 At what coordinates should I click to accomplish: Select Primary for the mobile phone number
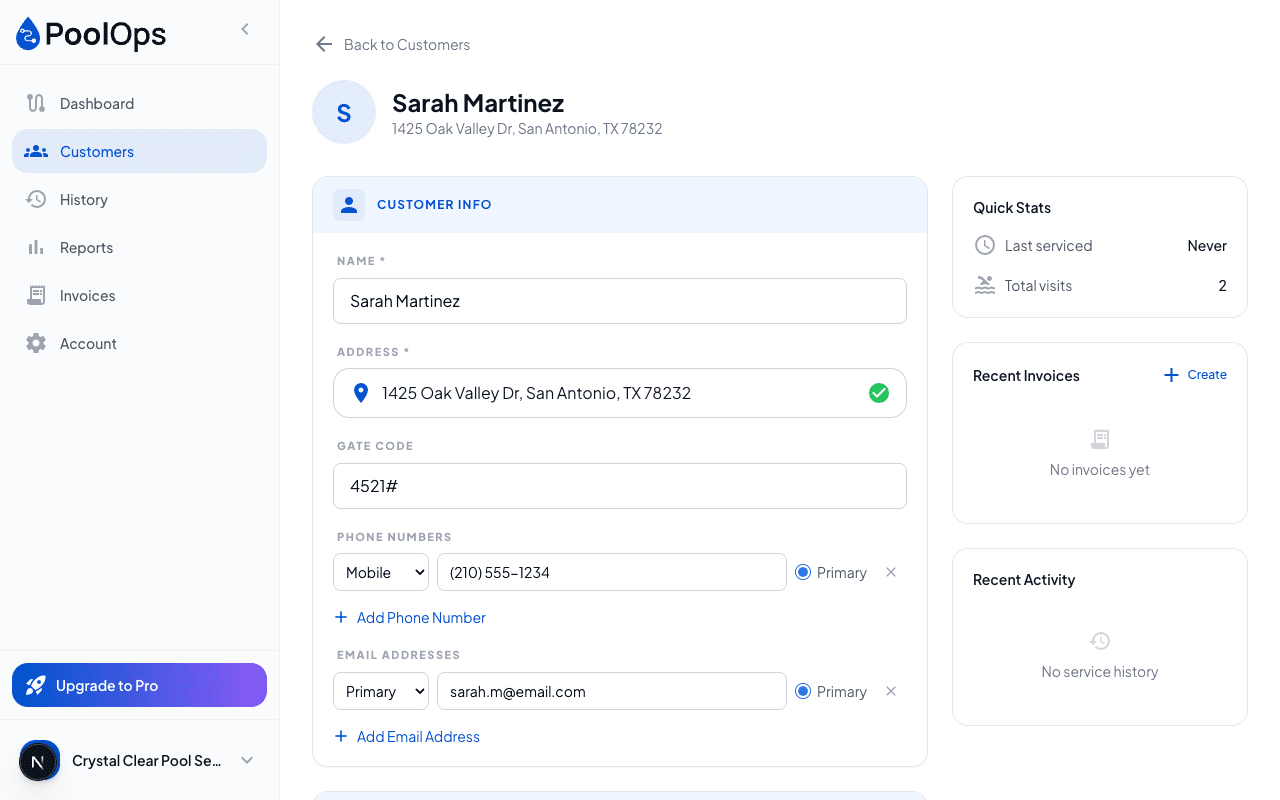tap(803, 572)
